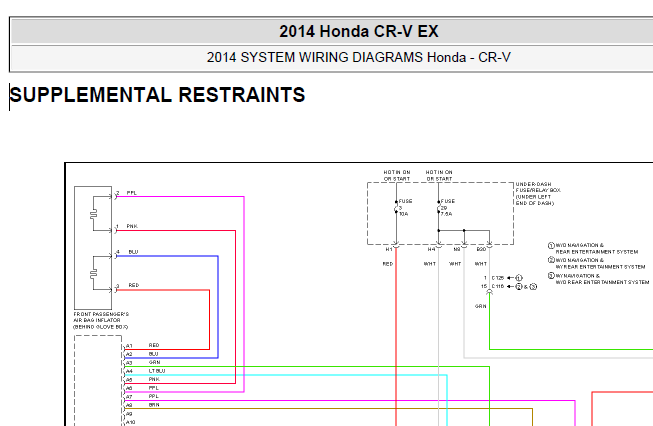The height and width of the screenshot is (426, 653).
Task: Click the 'A6' pin label
Action: (129, 389)
